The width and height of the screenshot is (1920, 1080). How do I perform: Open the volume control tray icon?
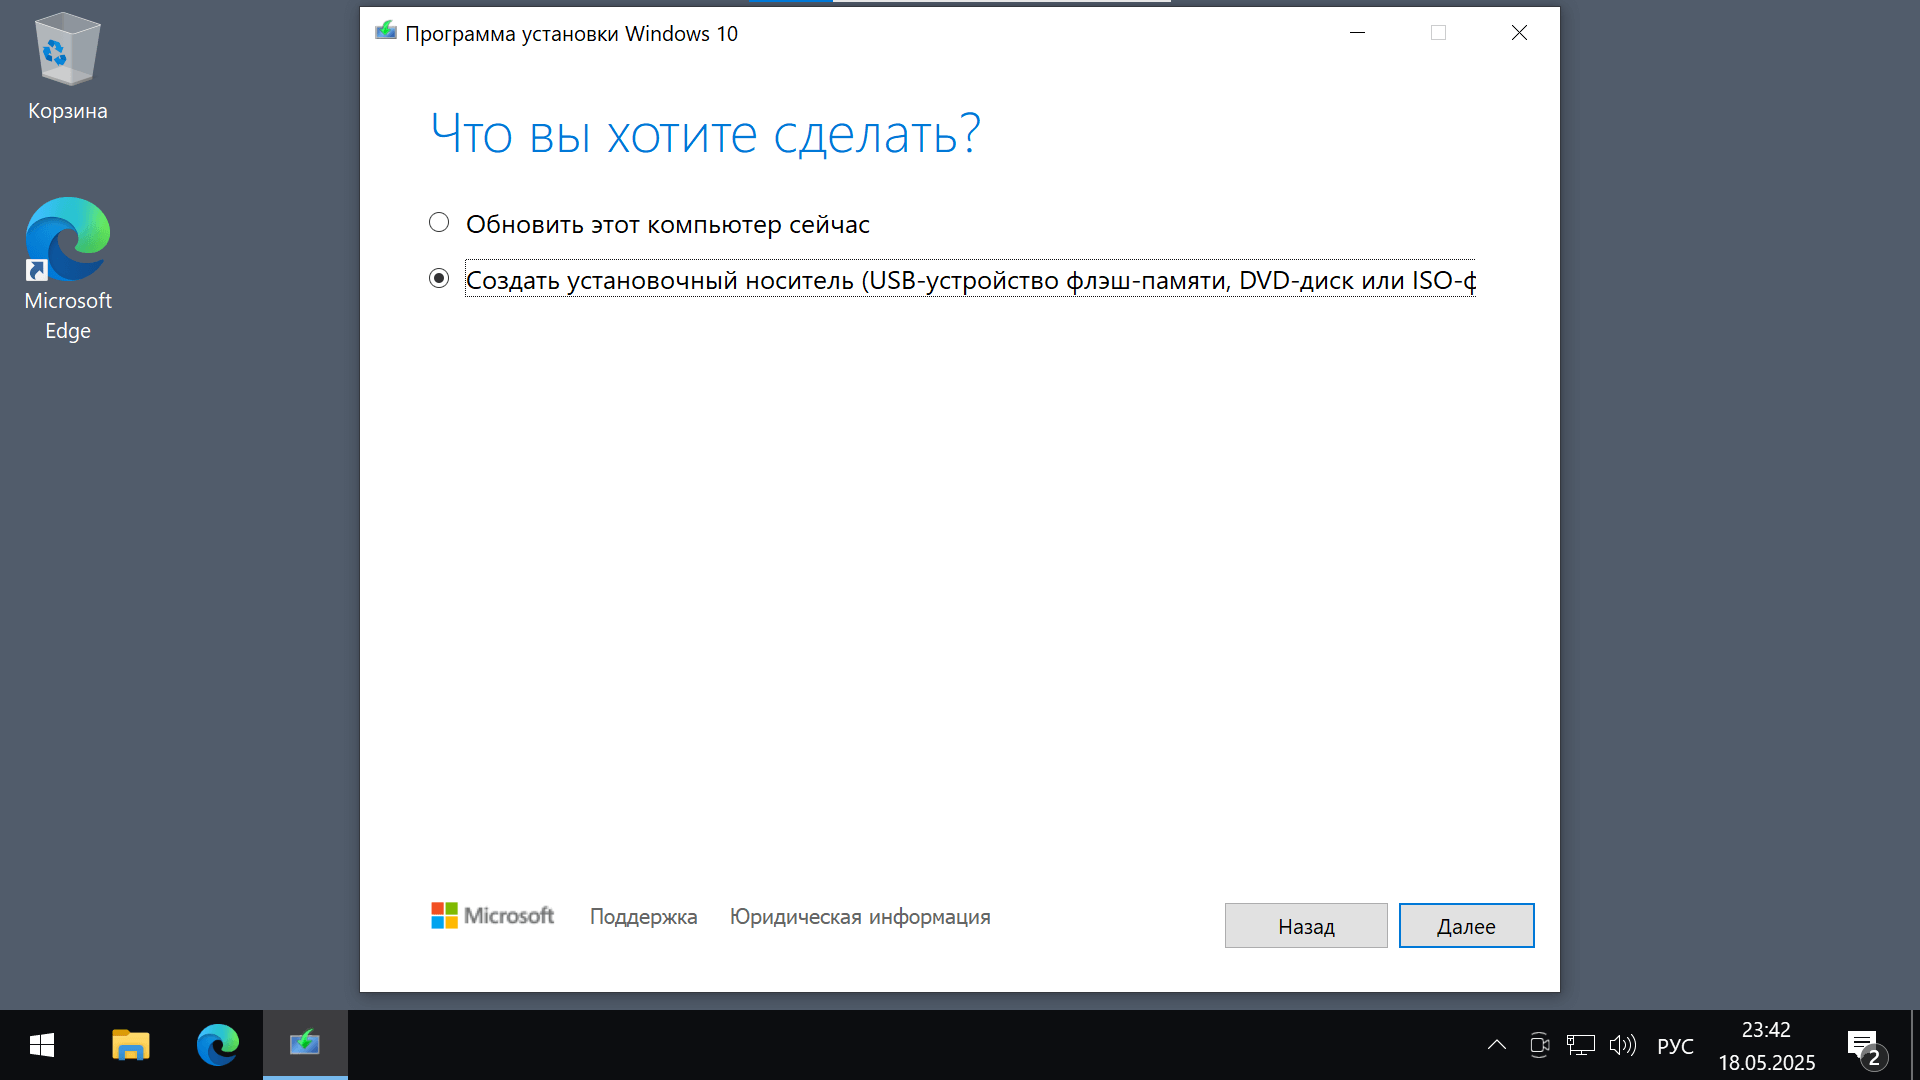coord(1622,1045)
